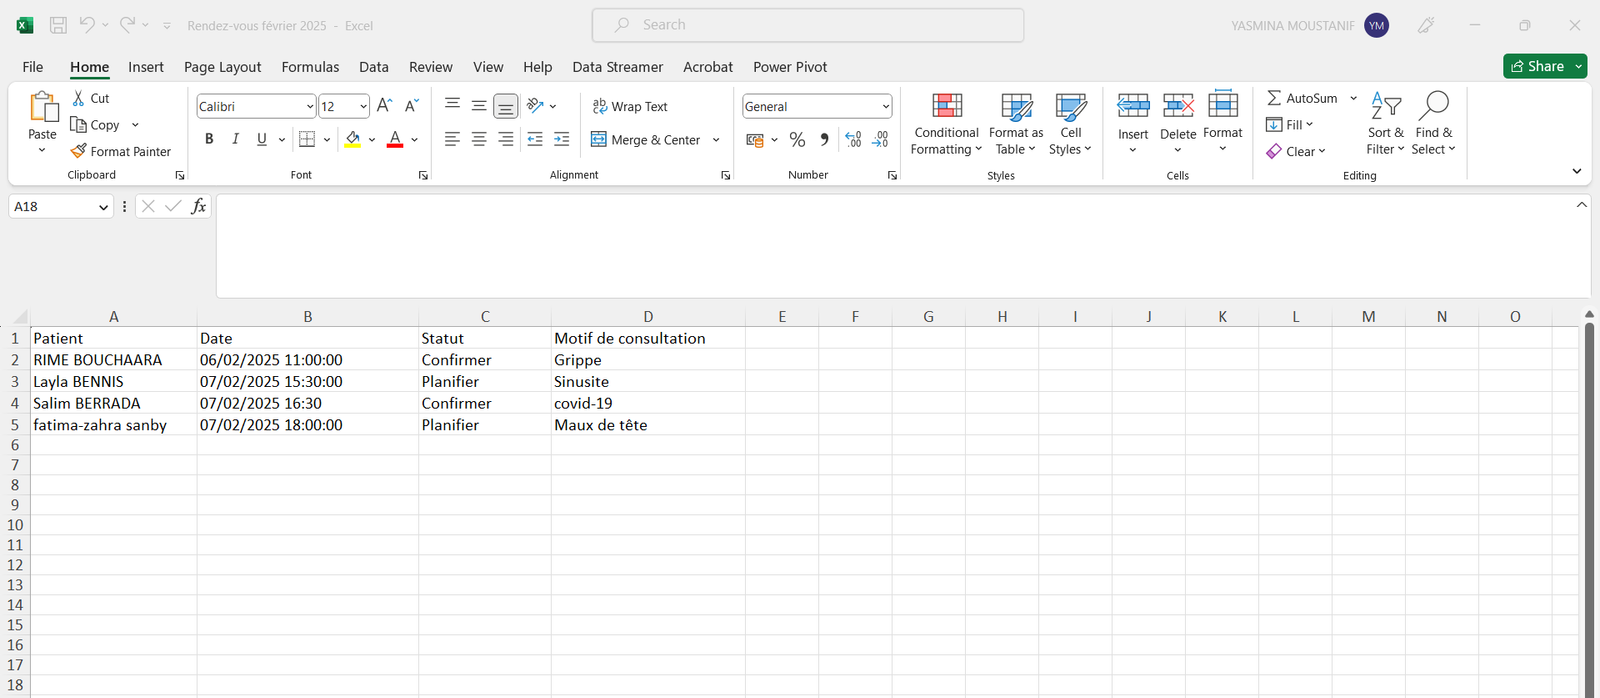The image size is (1600, 698).
Task: Click the green Share button
Action: pos(1537,66)
